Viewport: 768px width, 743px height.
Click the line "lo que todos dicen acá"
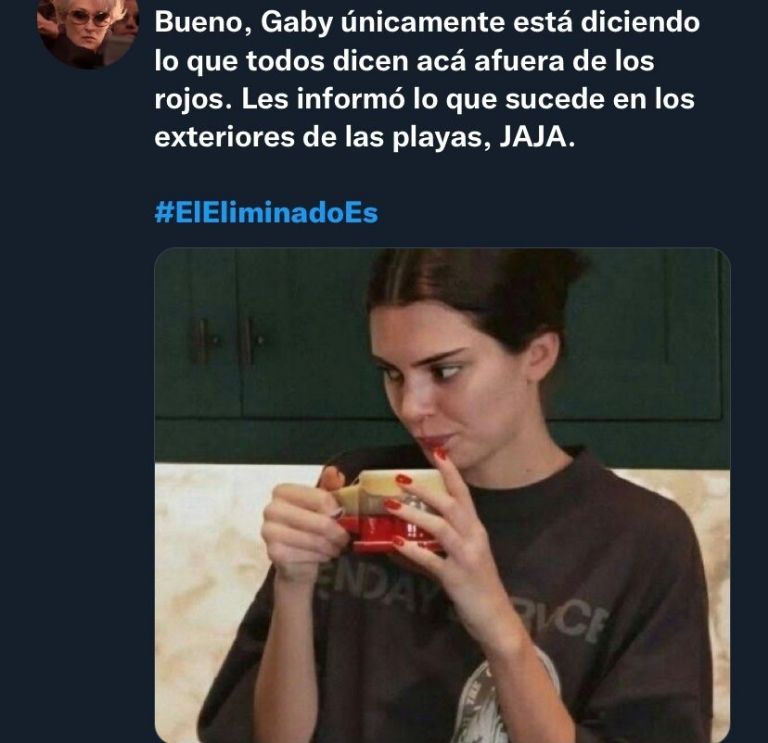tap(311, 62)
